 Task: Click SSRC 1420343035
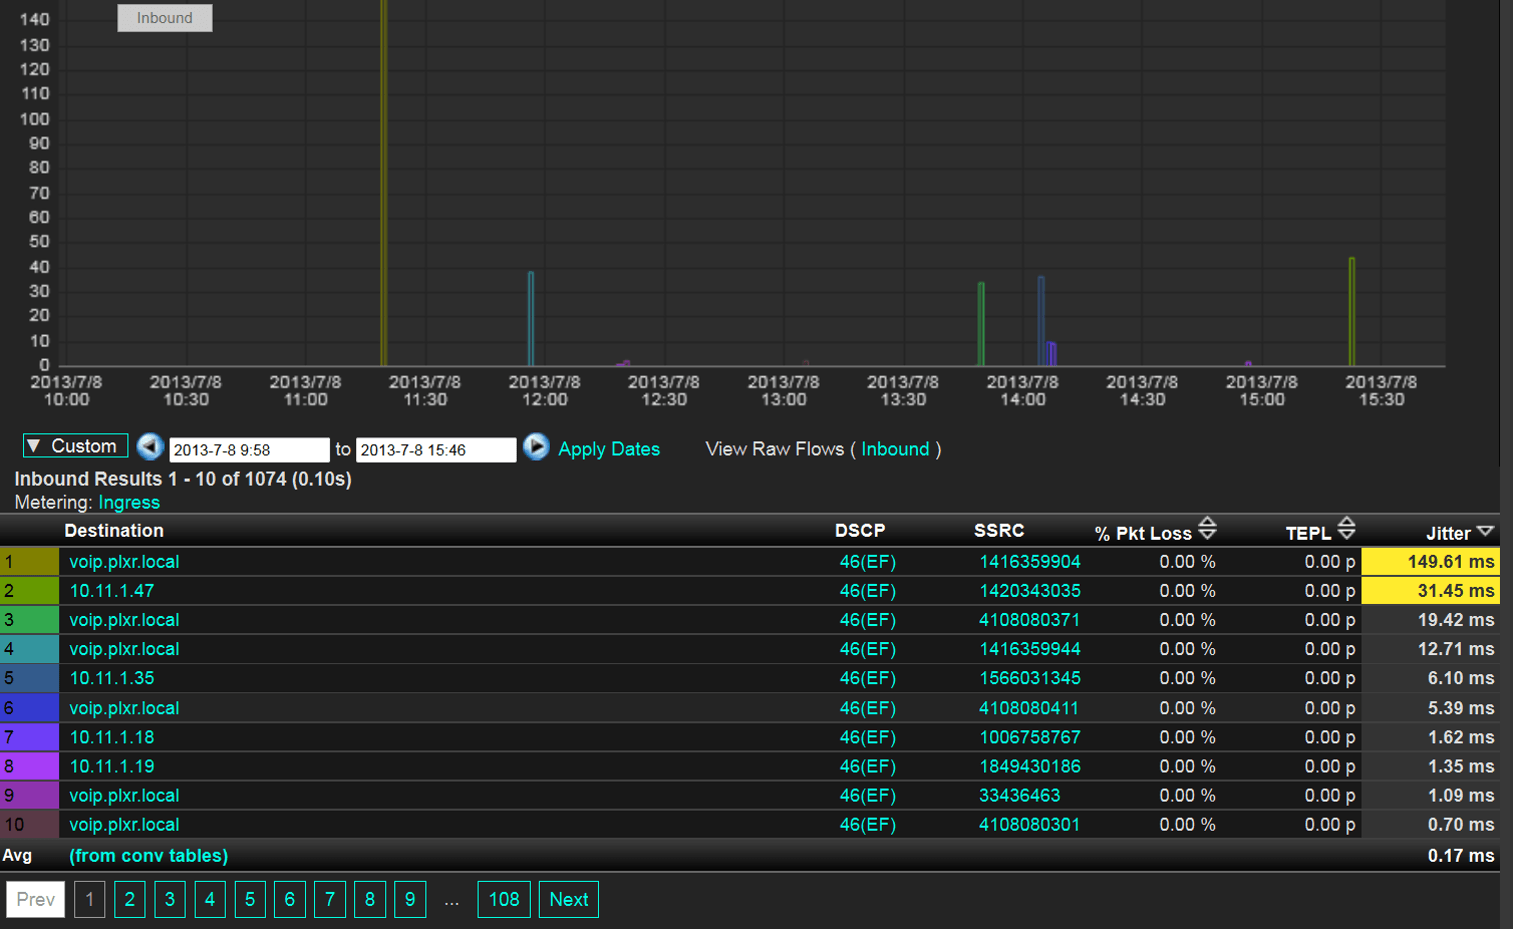point(1030,591)
